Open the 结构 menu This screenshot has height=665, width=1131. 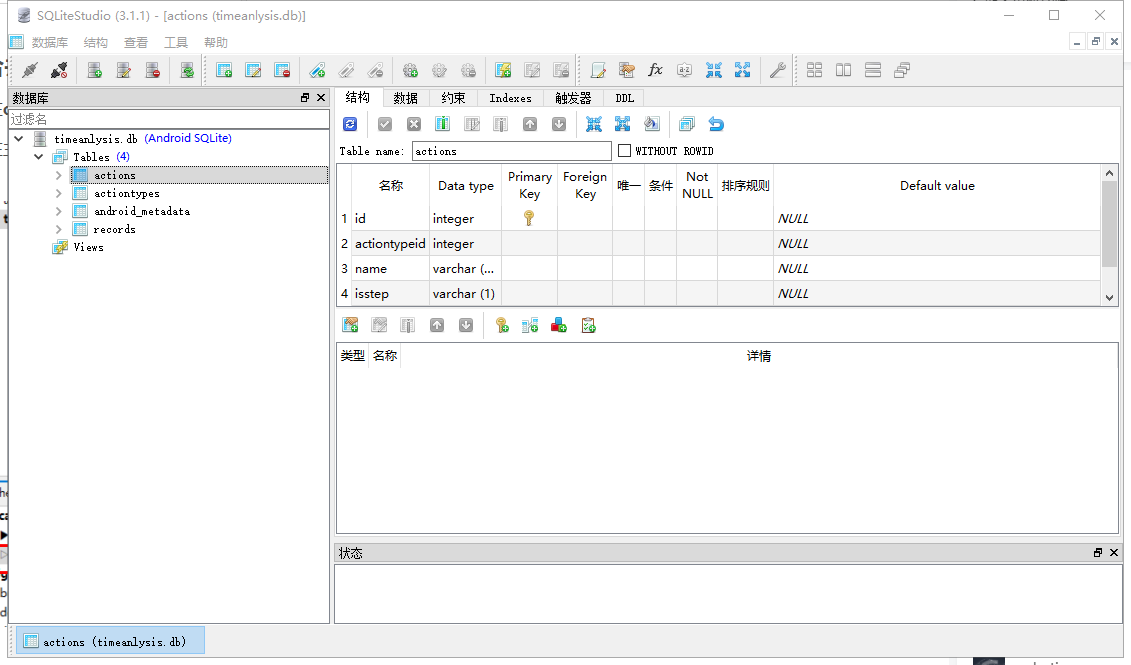(x=95, y=43)
